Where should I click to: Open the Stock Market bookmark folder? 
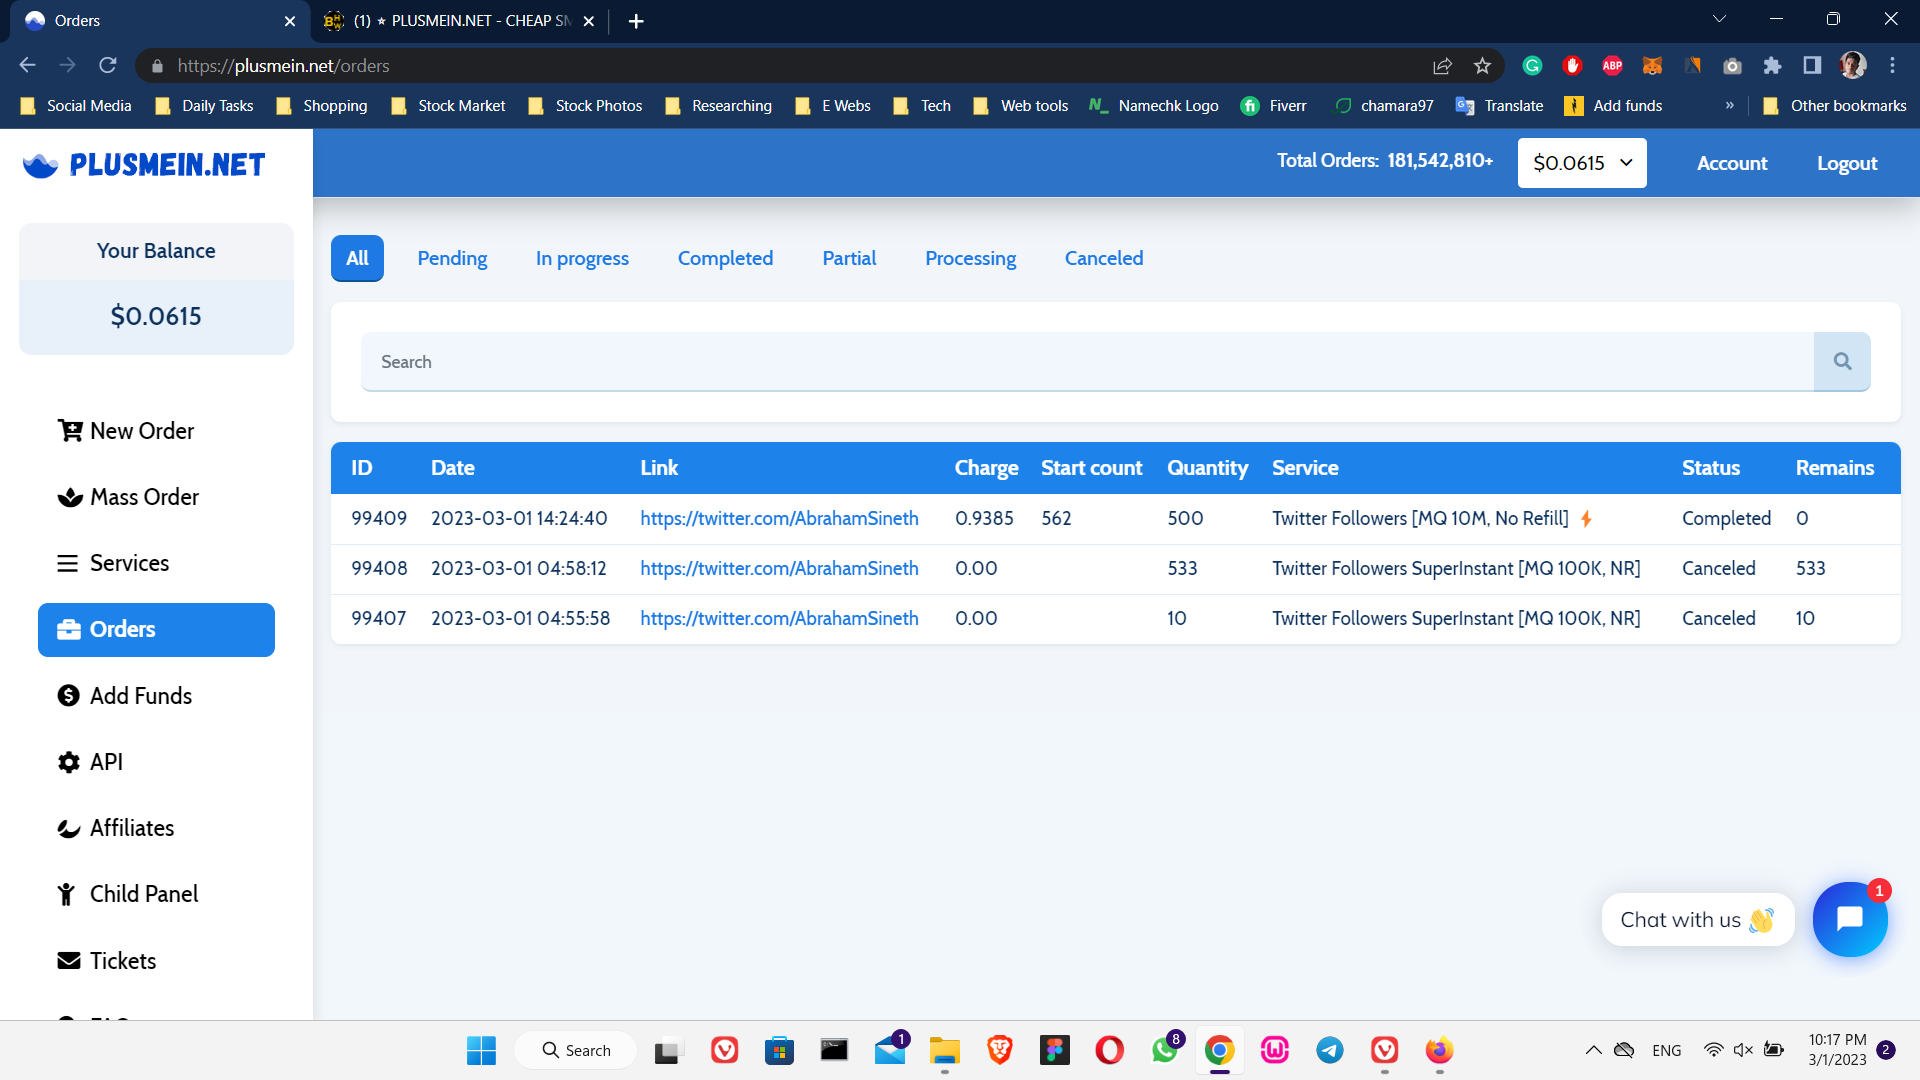[x=447, y=106]
